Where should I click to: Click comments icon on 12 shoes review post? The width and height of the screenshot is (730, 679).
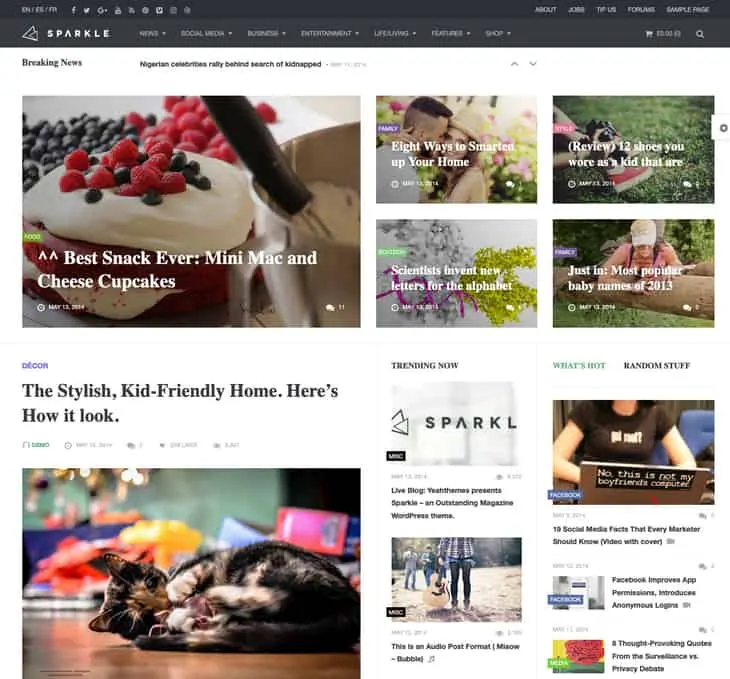pos(687,184)
